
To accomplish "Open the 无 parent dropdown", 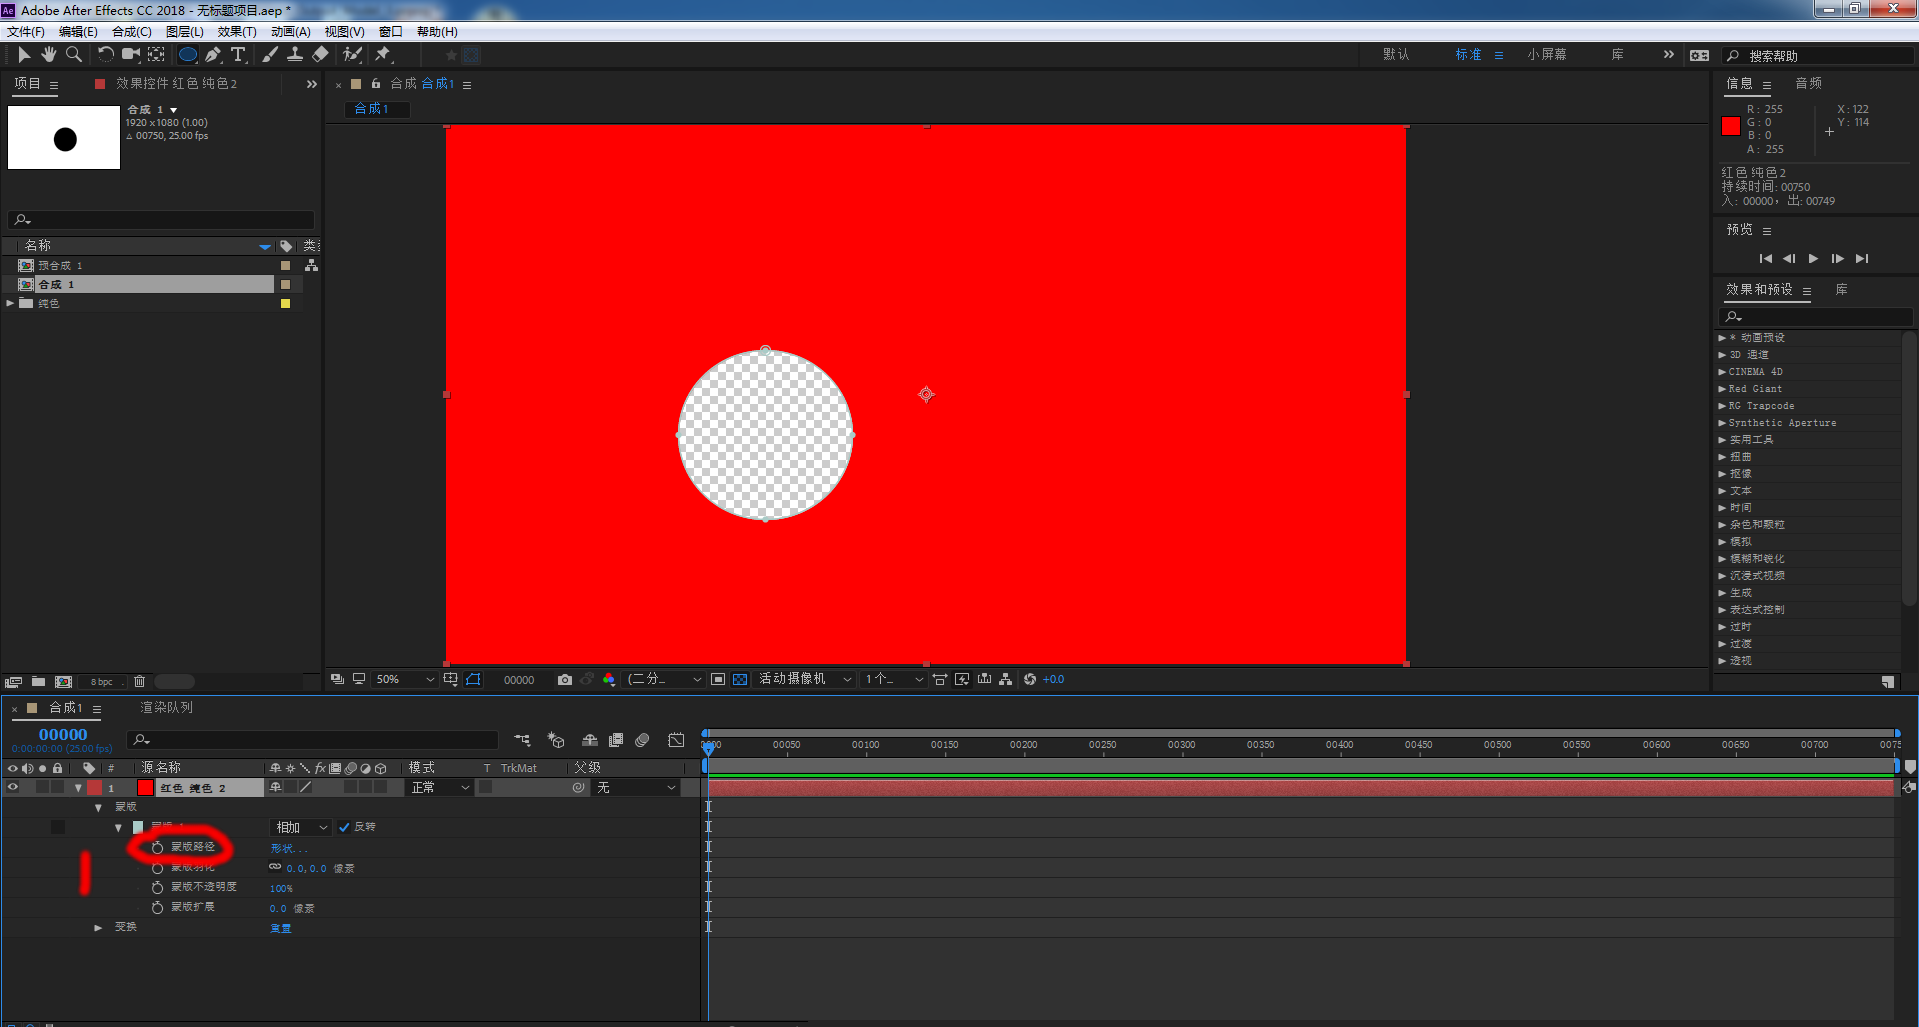I will pos(636,788).
